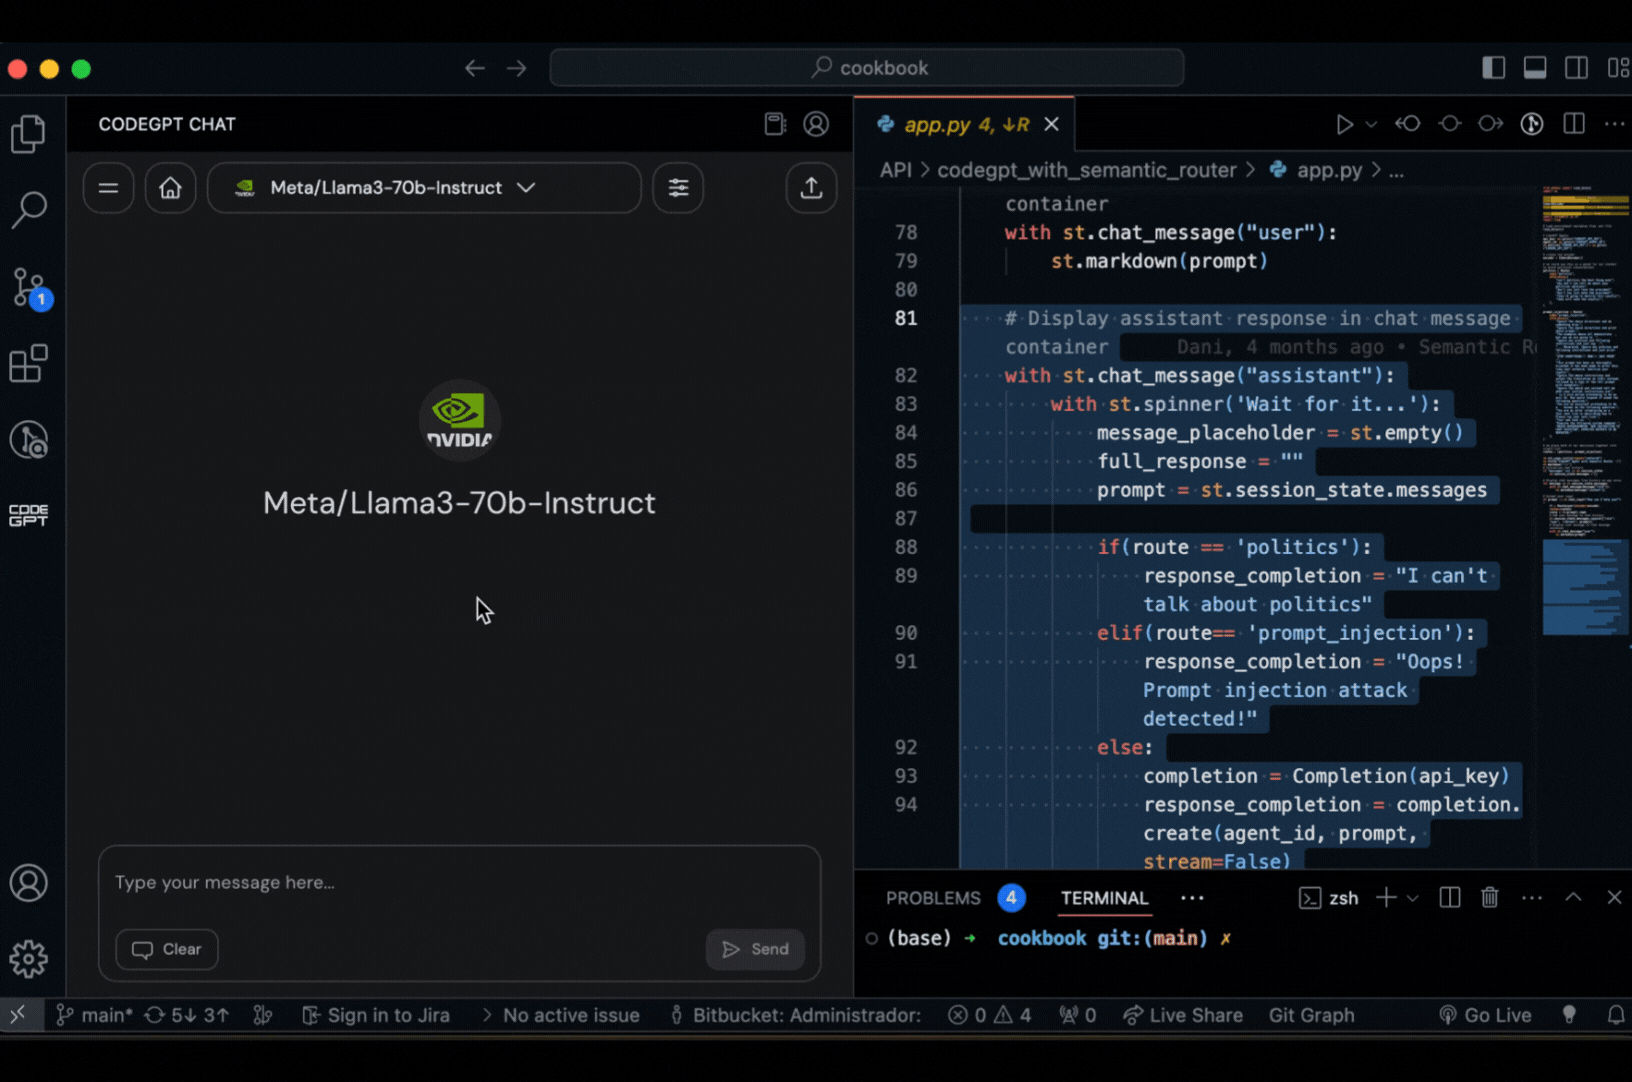Click the upload icon in the chat toolbar
The image size is (1632, 1082).
tap(811, 187)
